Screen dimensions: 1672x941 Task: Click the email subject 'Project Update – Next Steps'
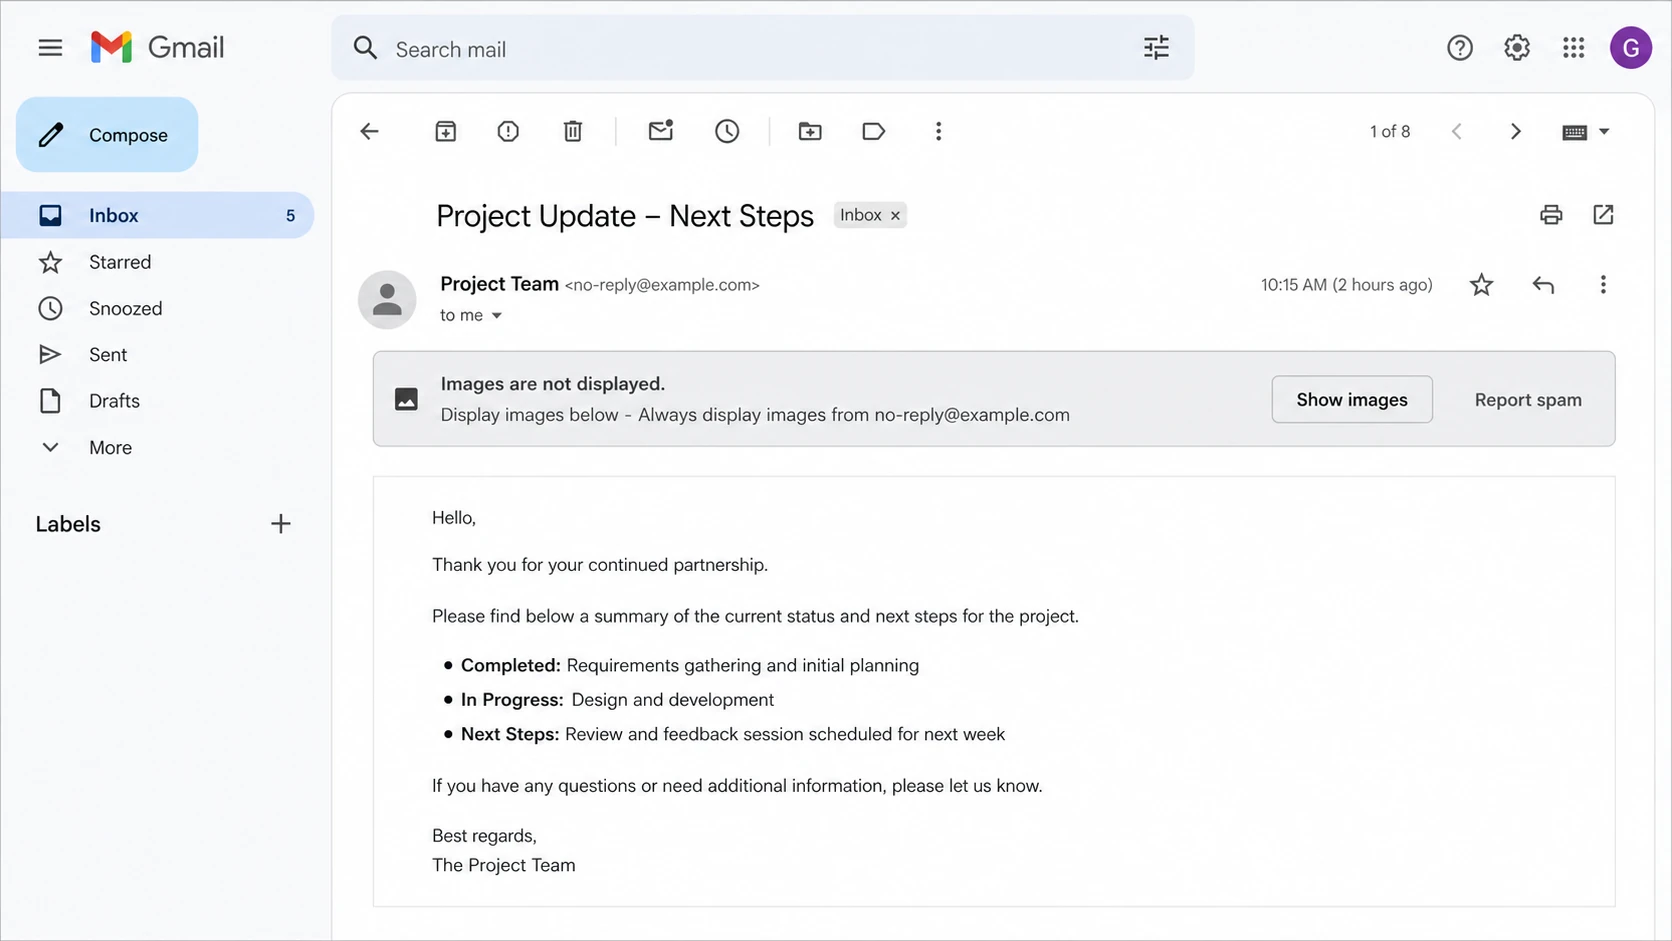coord(625,216)
